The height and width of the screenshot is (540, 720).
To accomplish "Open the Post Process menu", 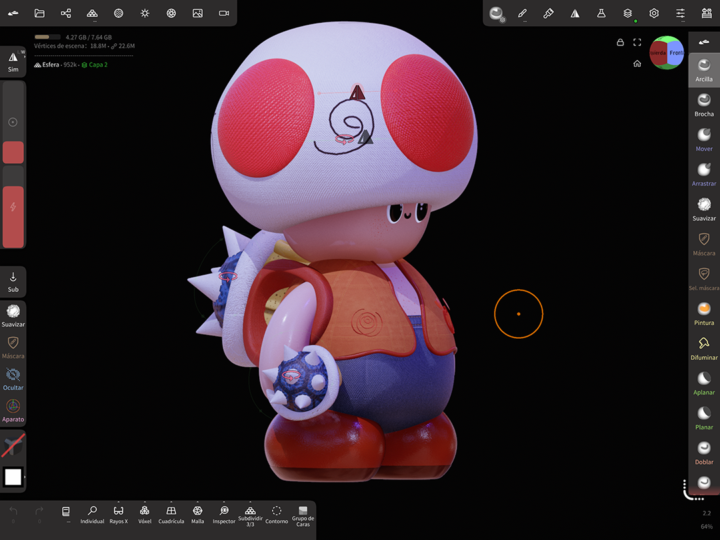I will [x=171, y=13].
